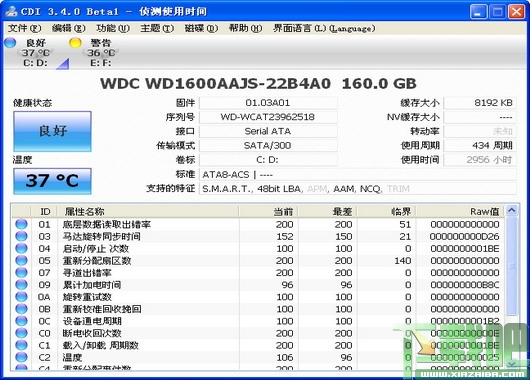
Task: Click the Raw value 000000000D26
Action: [465, 236]
